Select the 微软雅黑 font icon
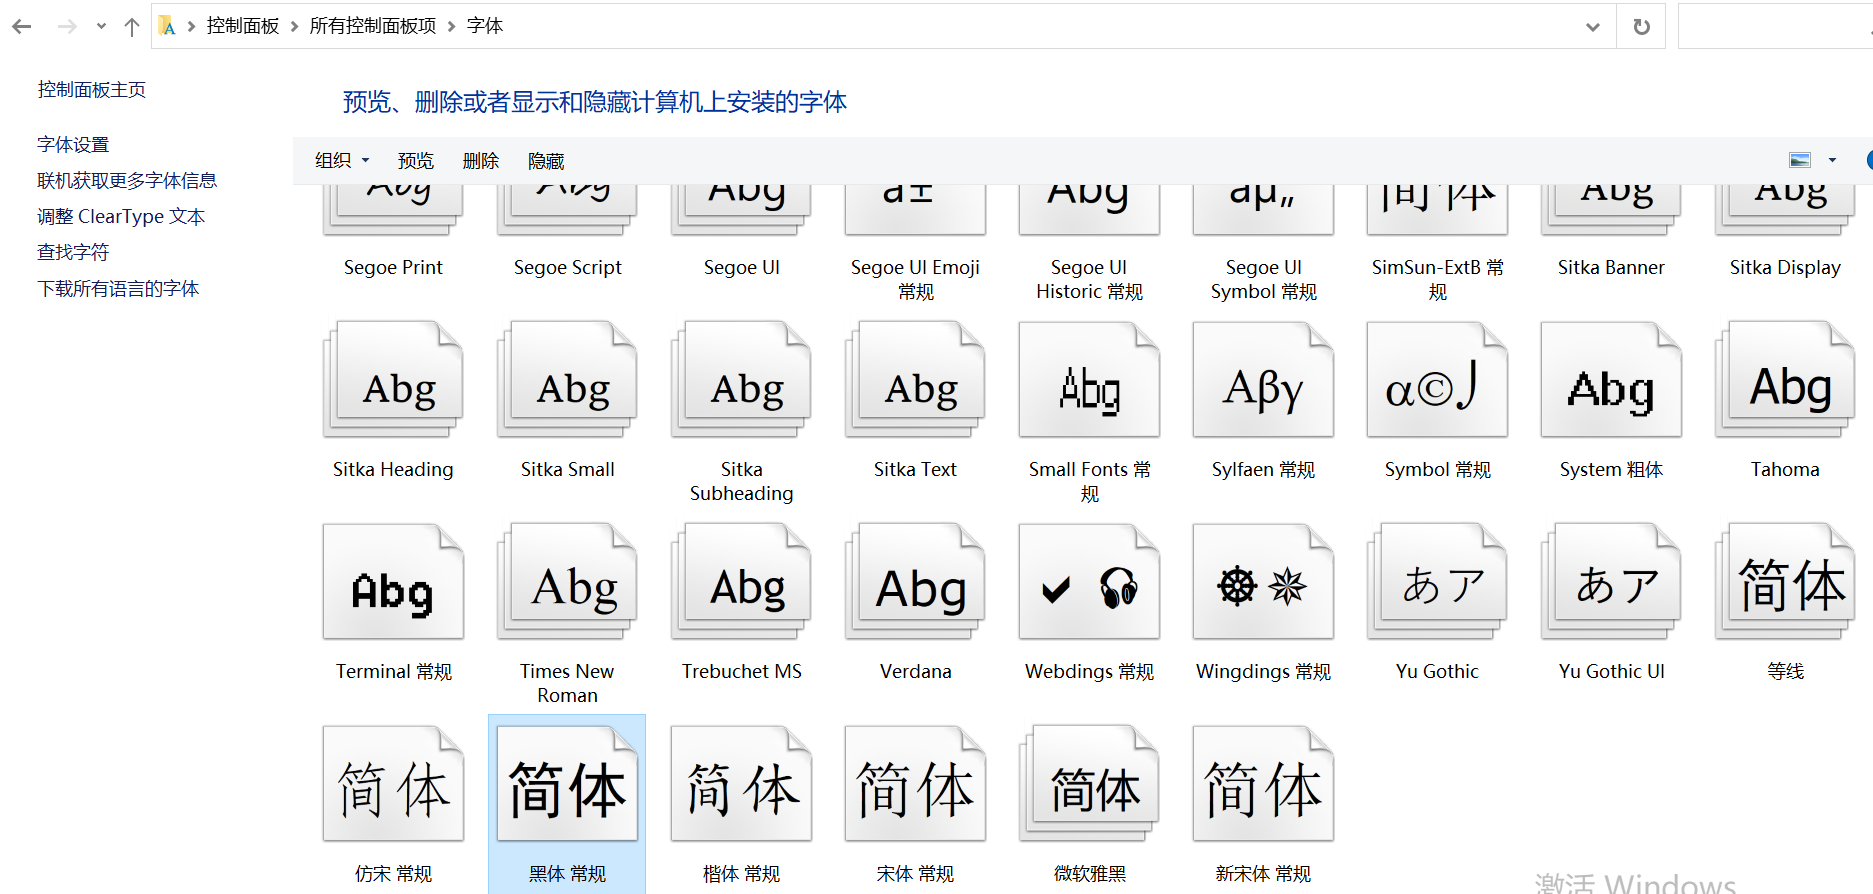Image resolution: width=1873 pixels, height=894 pixels. click(x=1089, y=784)
